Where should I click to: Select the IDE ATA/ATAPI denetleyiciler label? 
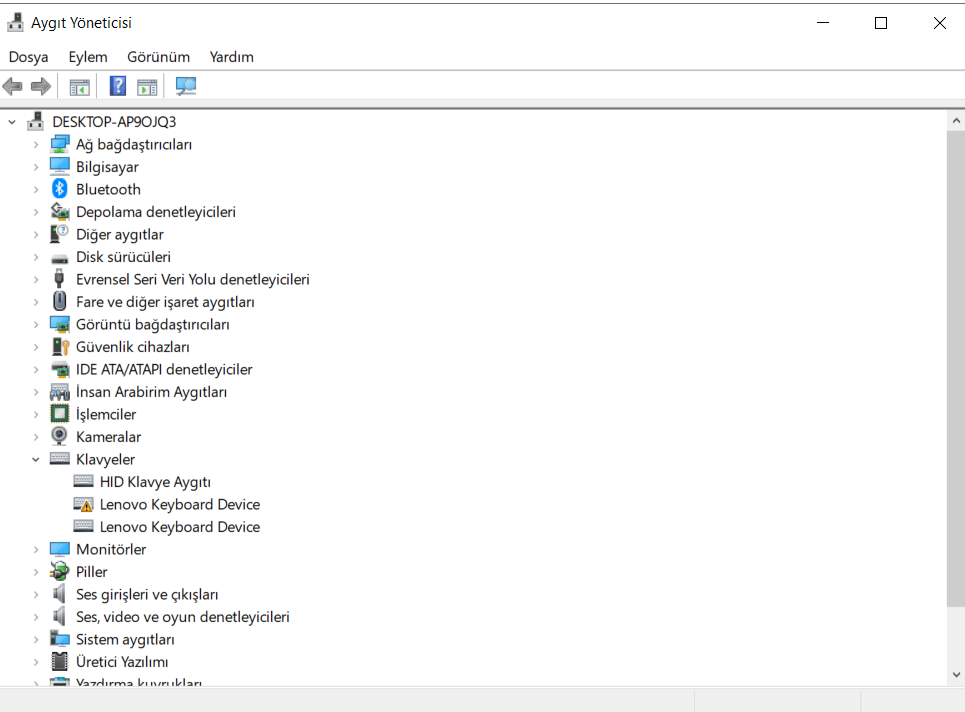pyautogui.click(x=164, y=369)
